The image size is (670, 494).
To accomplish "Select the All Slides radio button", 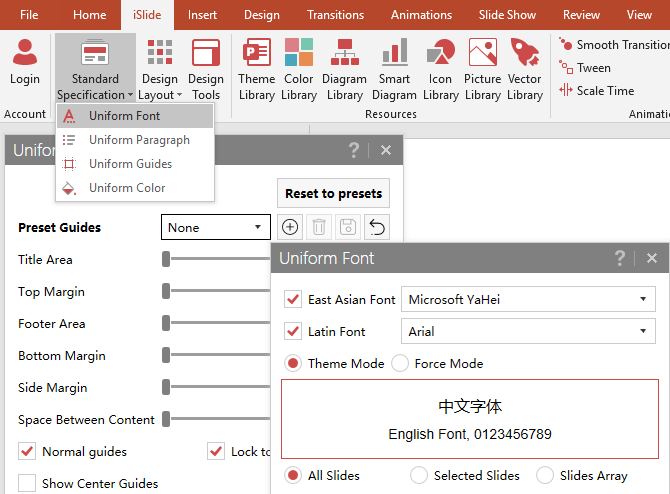I will (293, 475).
